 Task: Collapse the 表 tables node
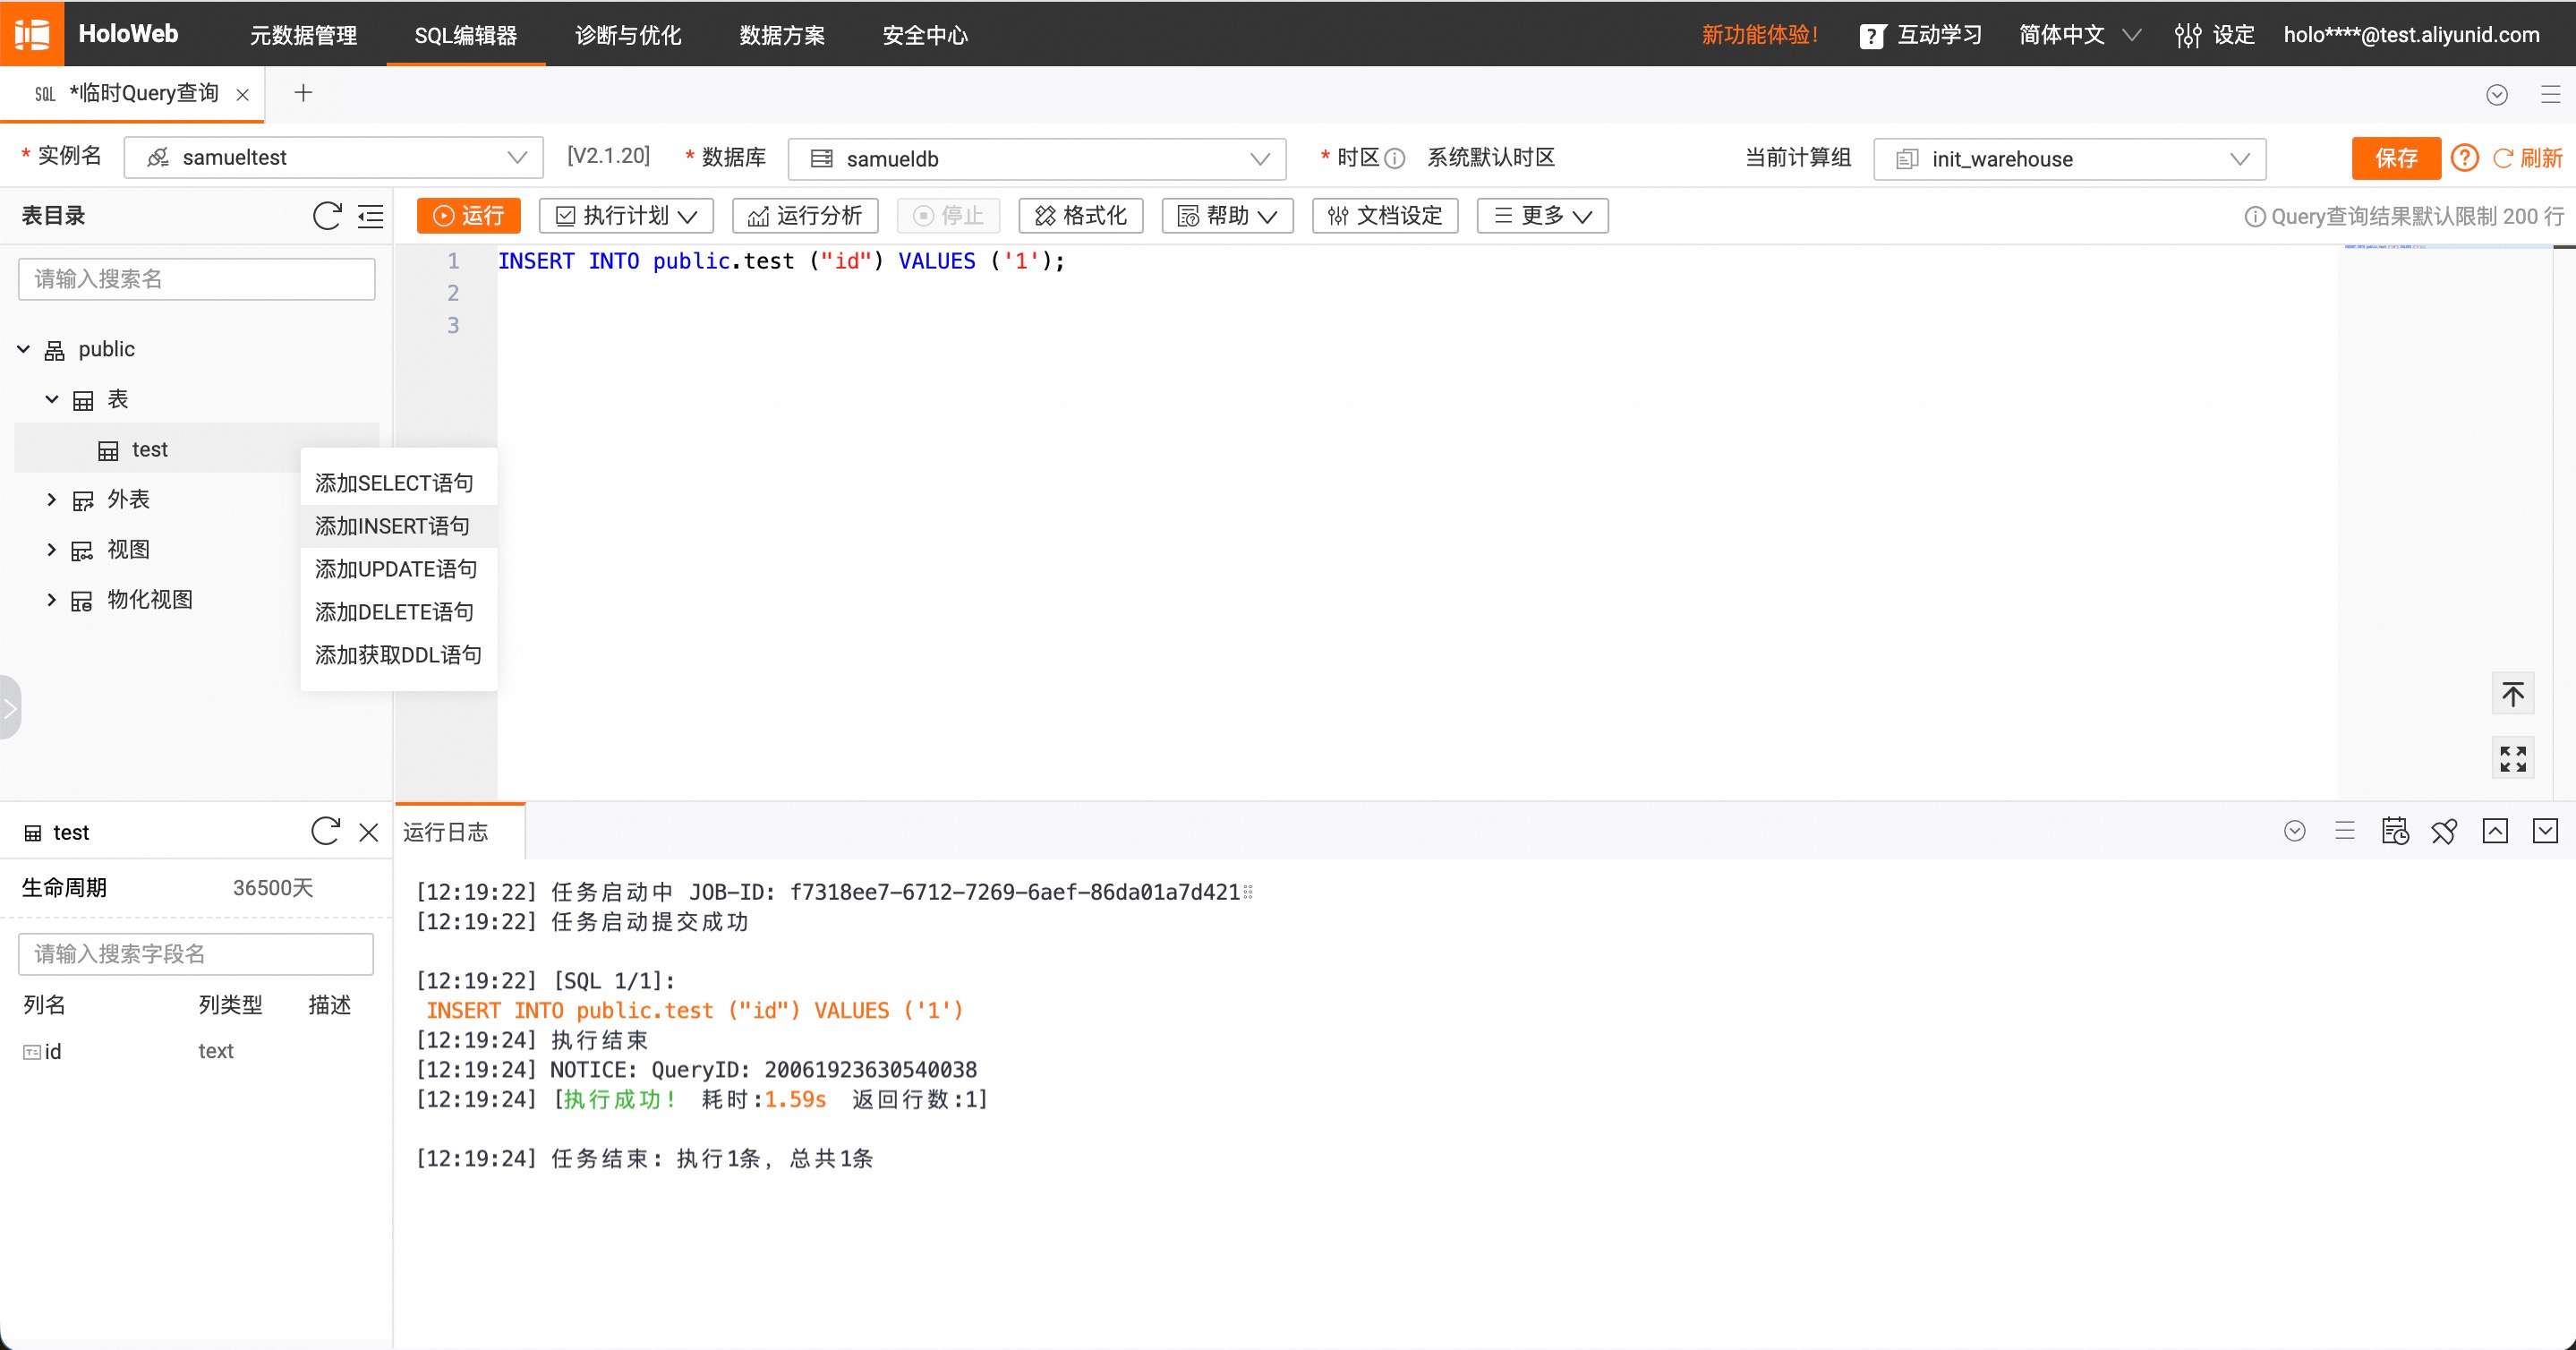52,399
